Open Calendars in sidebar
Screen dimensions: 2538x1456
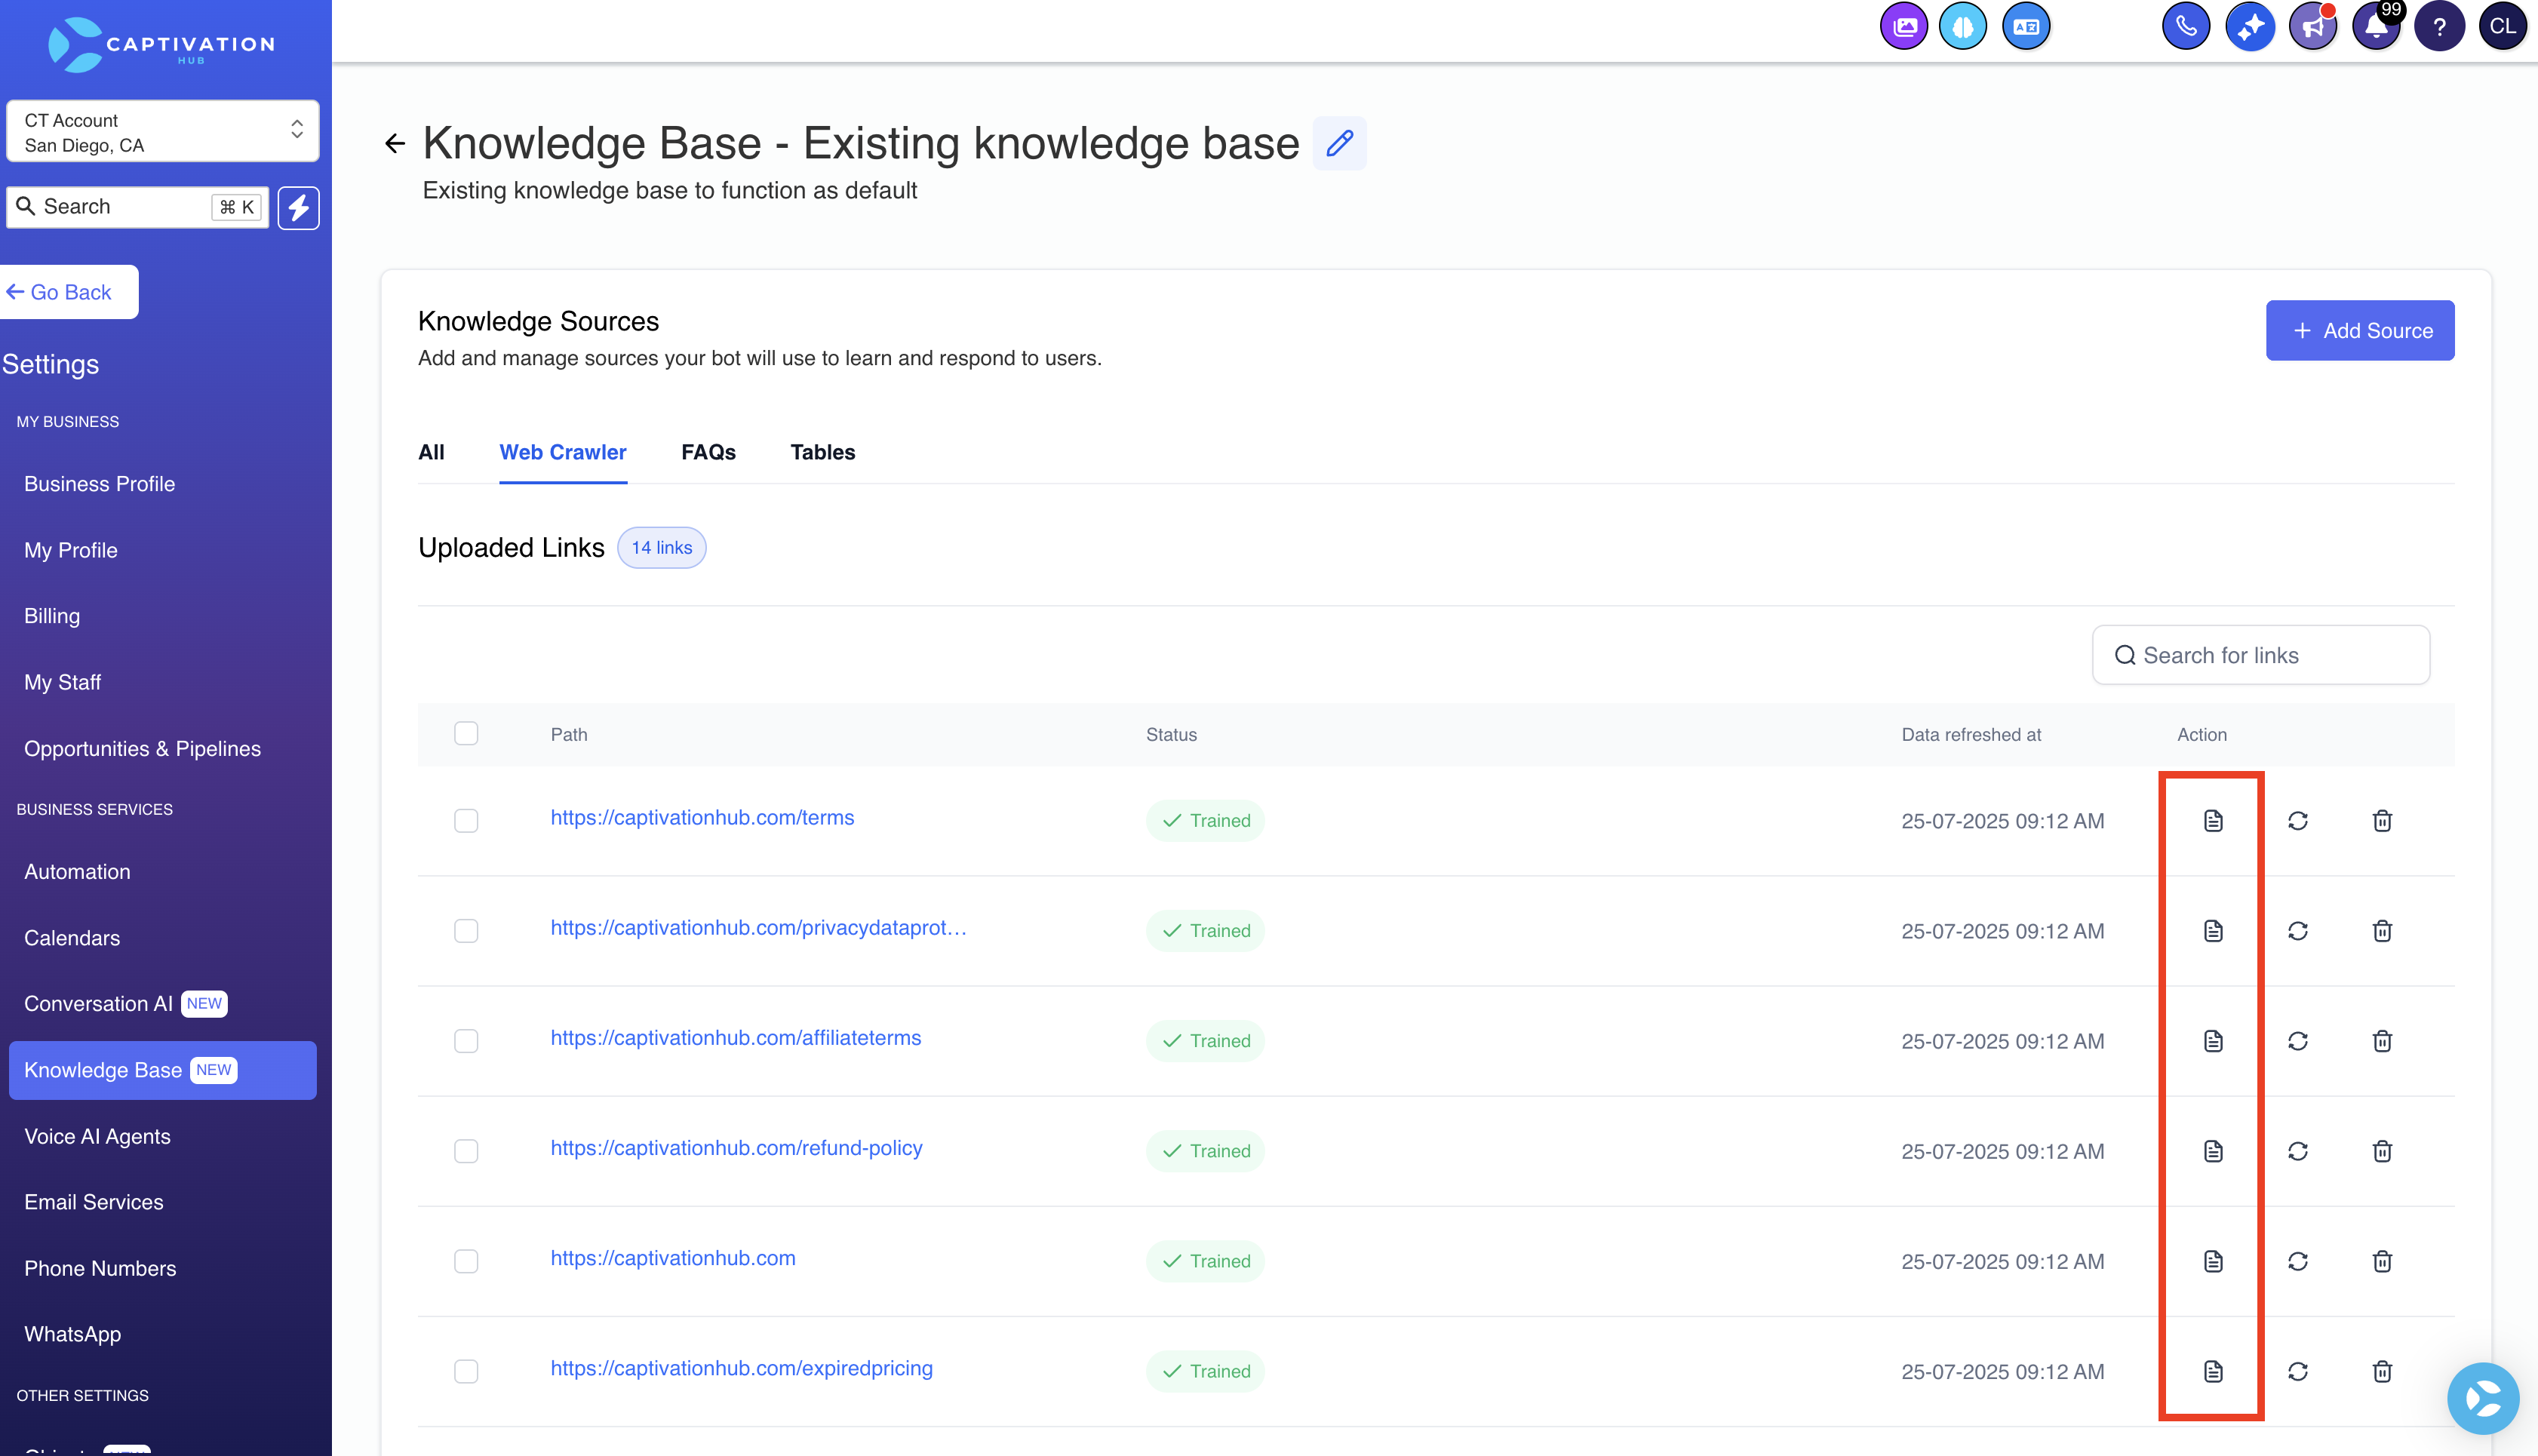72,938
